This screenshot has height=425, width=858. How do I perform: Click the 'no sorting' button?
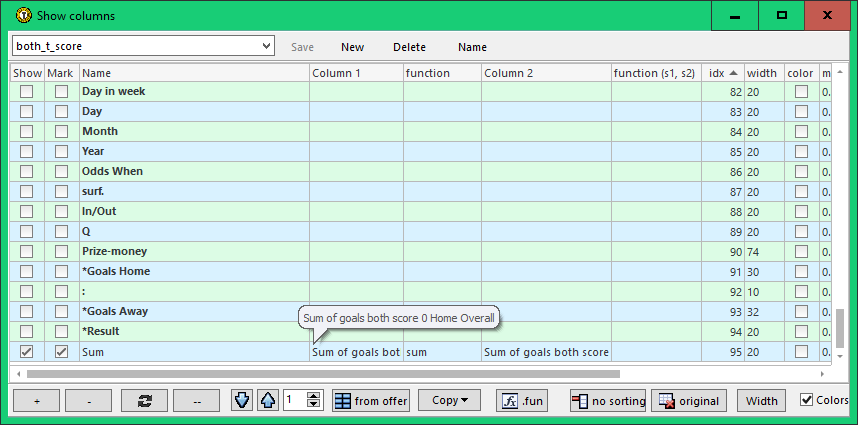click(x=608, y=401)
